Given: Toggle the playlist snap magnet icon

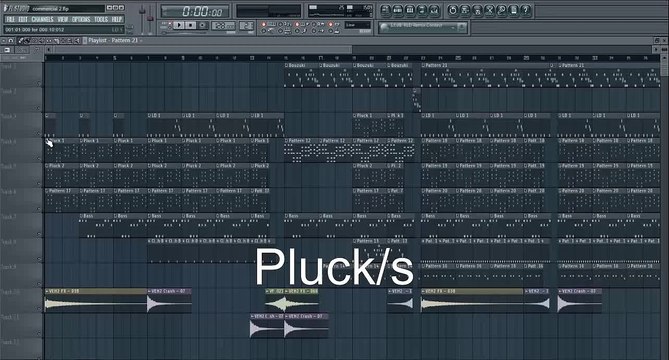Looking at the screenshot, I should click(x=11, y=41).
